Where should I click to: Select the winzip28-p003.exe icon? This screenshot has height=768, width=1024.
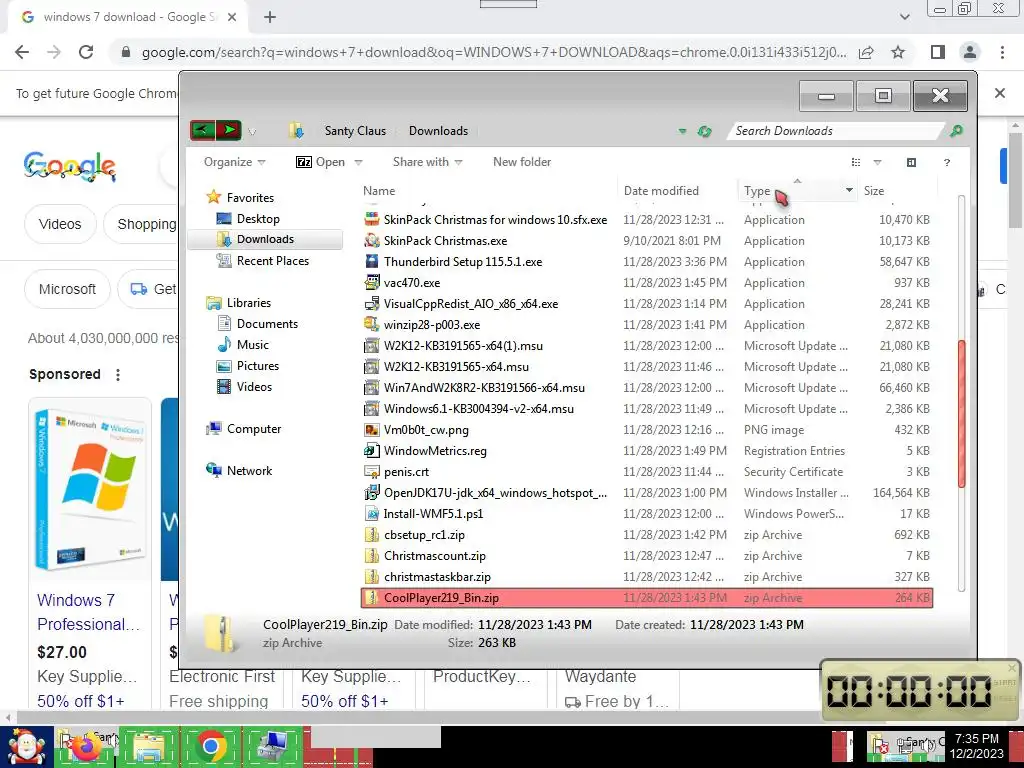(372, 325)
